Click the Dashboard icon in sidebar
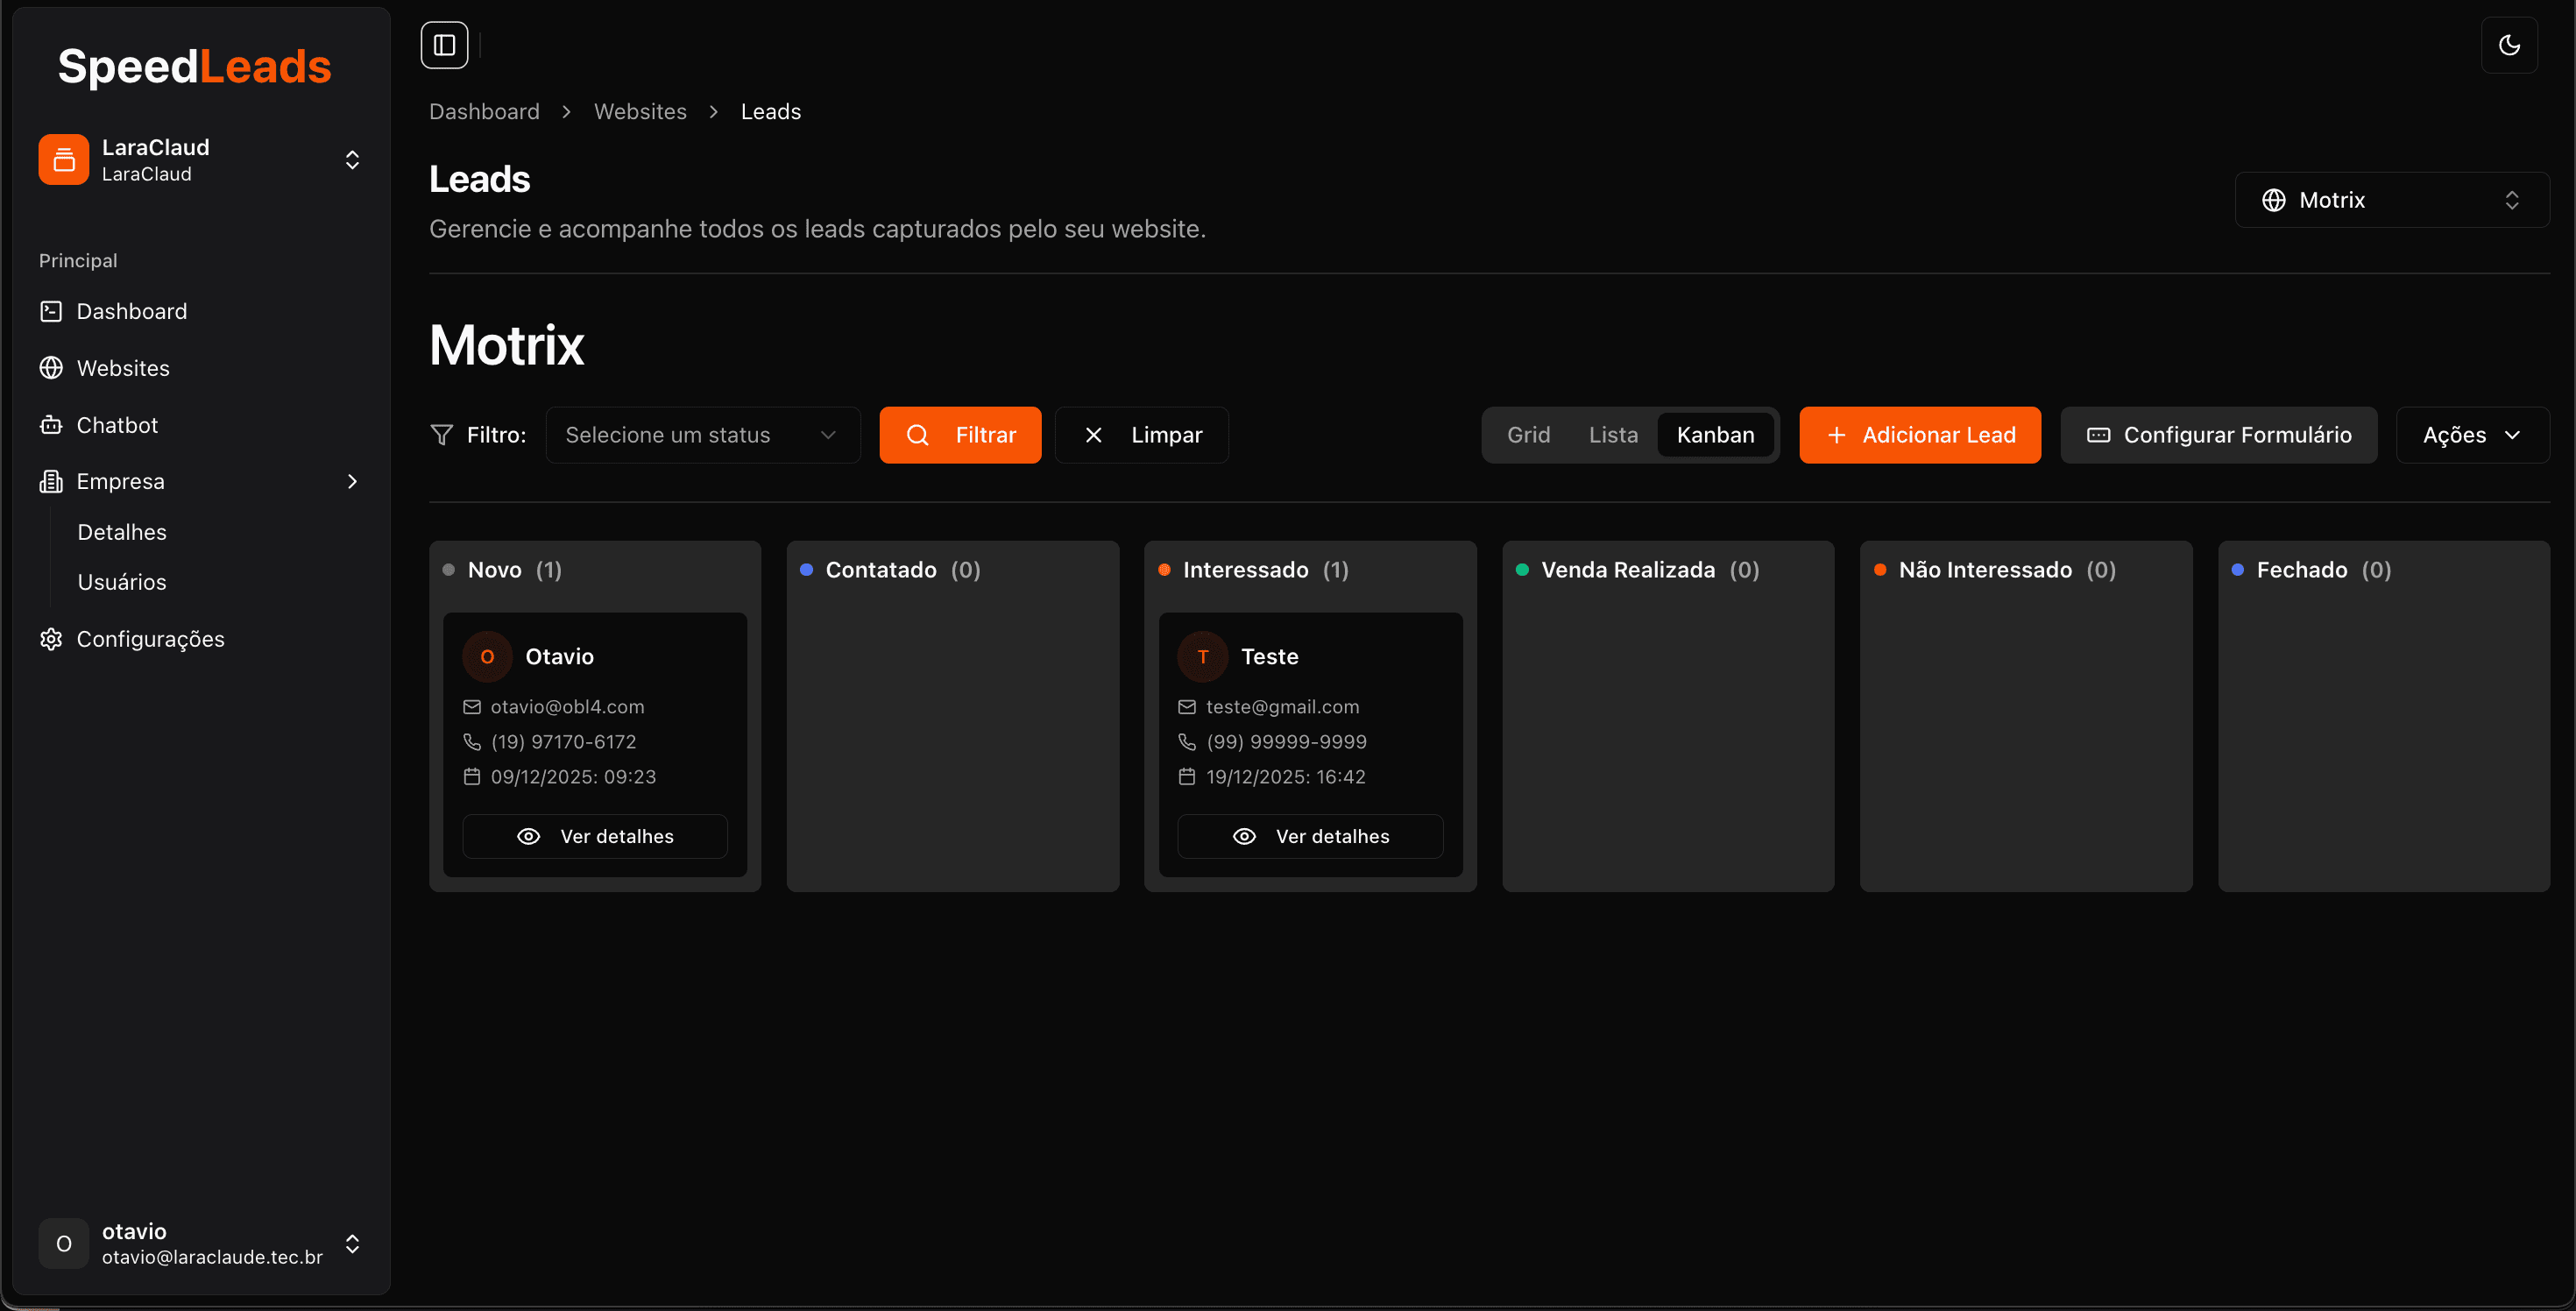This screenshot has width=2576, height=1311. pyautogui.click(x=51, y=311)
